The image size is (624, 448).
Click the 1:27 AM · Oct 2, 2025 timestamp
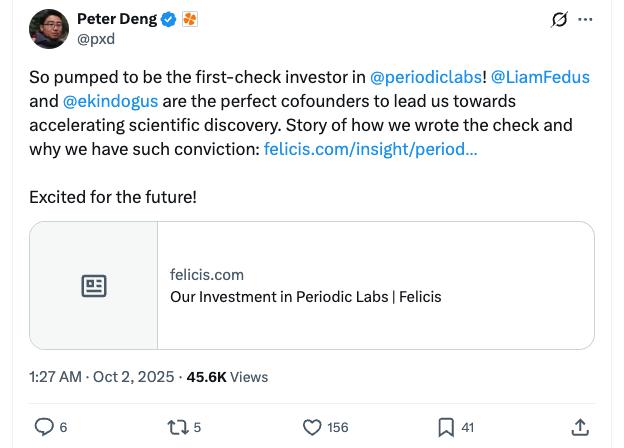[101, 377]
